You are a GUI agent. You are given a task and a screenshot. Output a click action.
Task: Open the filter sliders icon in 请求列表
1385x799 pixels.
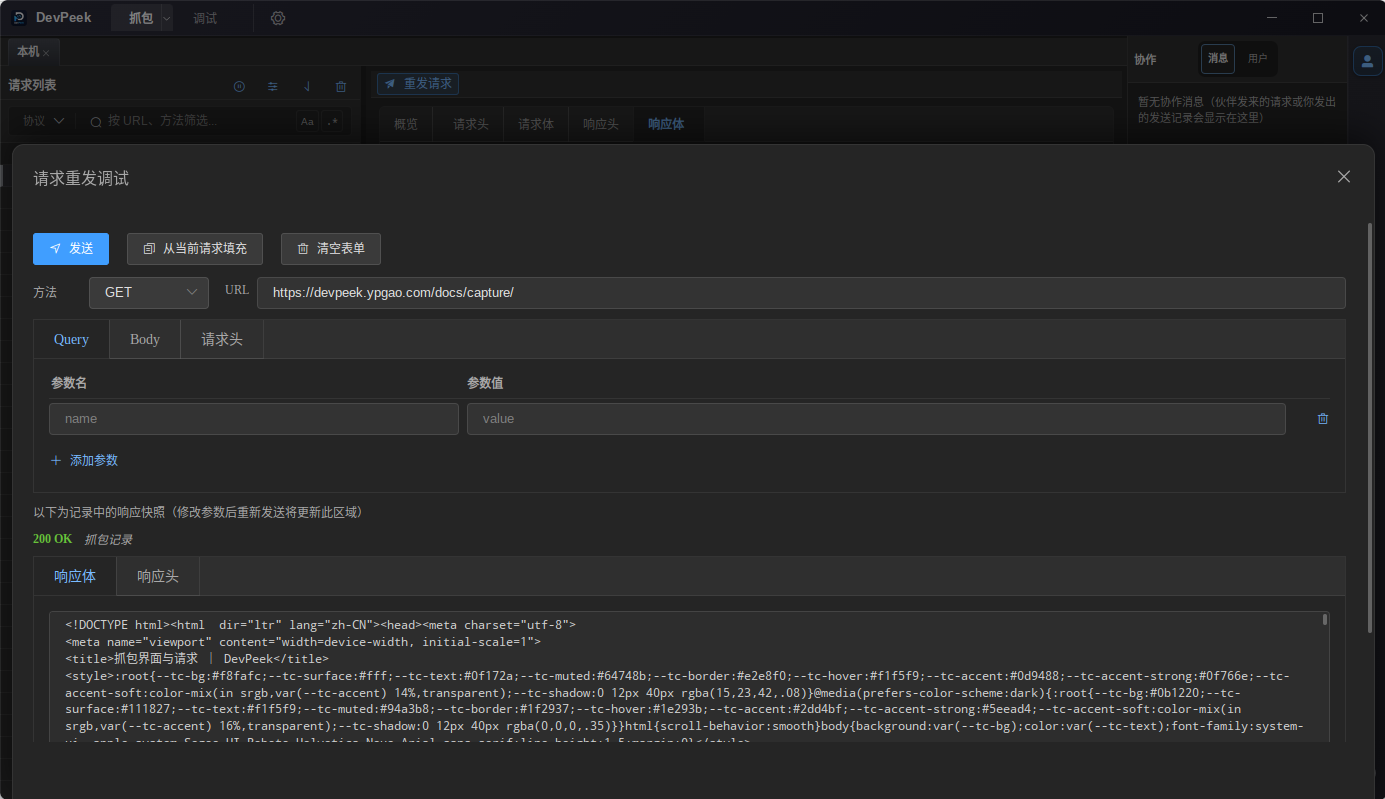[x=273, y=87]
